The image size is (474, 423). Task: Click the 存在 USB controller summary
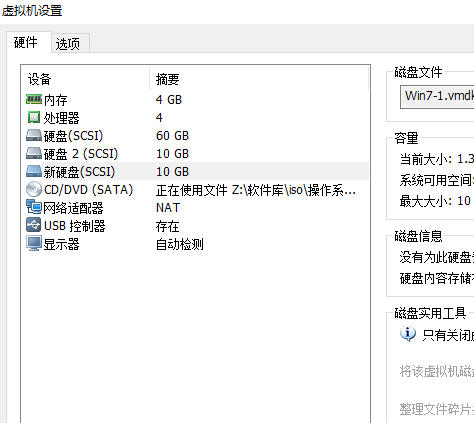pyautogui.click(x=167, y=226)
